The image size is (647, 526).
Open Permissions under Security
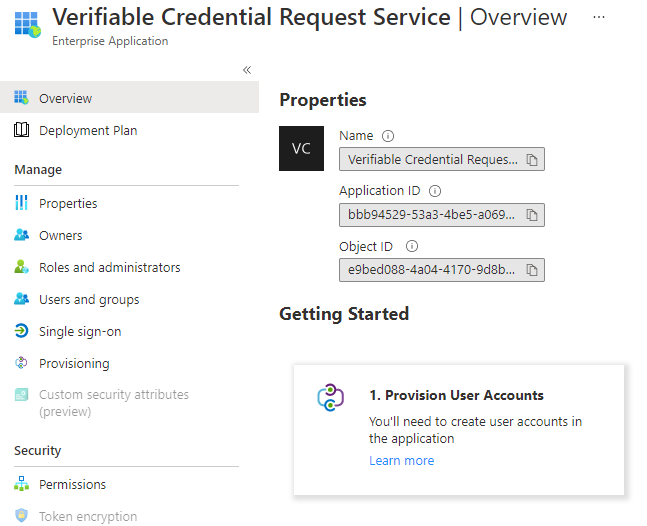tap(72, 484)
